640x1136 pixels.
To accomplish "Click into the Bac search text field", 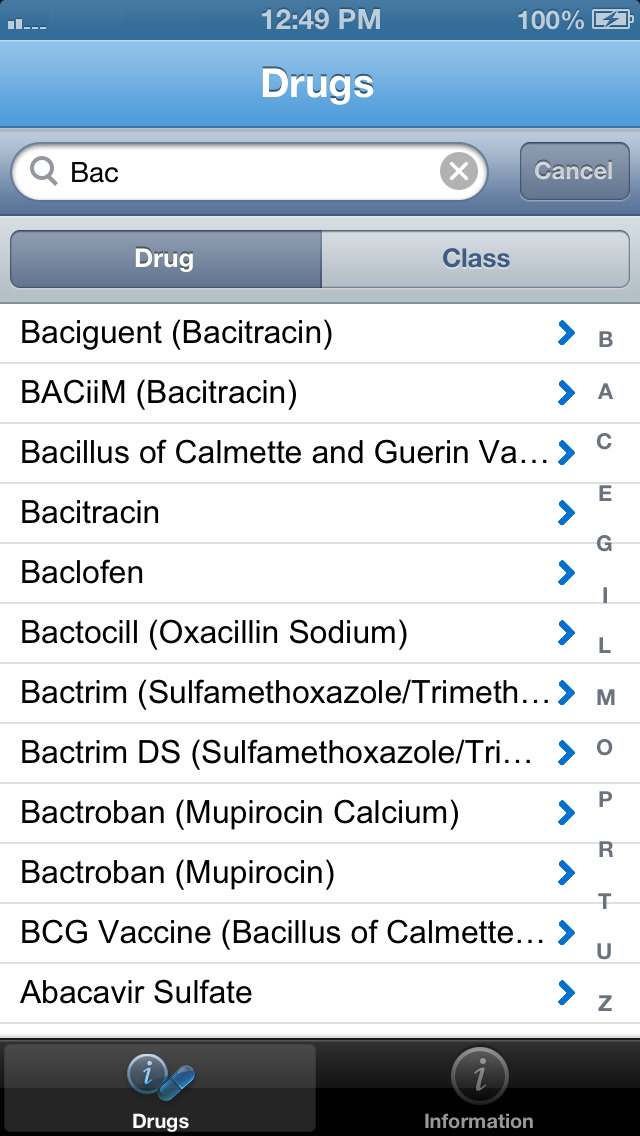I will [x=250, y=172].
